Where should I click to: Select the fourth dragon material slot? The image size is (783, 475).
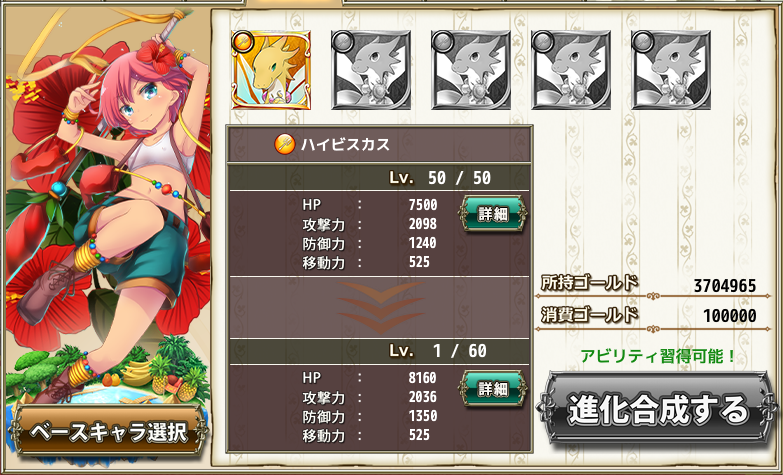tap(571, 70)
